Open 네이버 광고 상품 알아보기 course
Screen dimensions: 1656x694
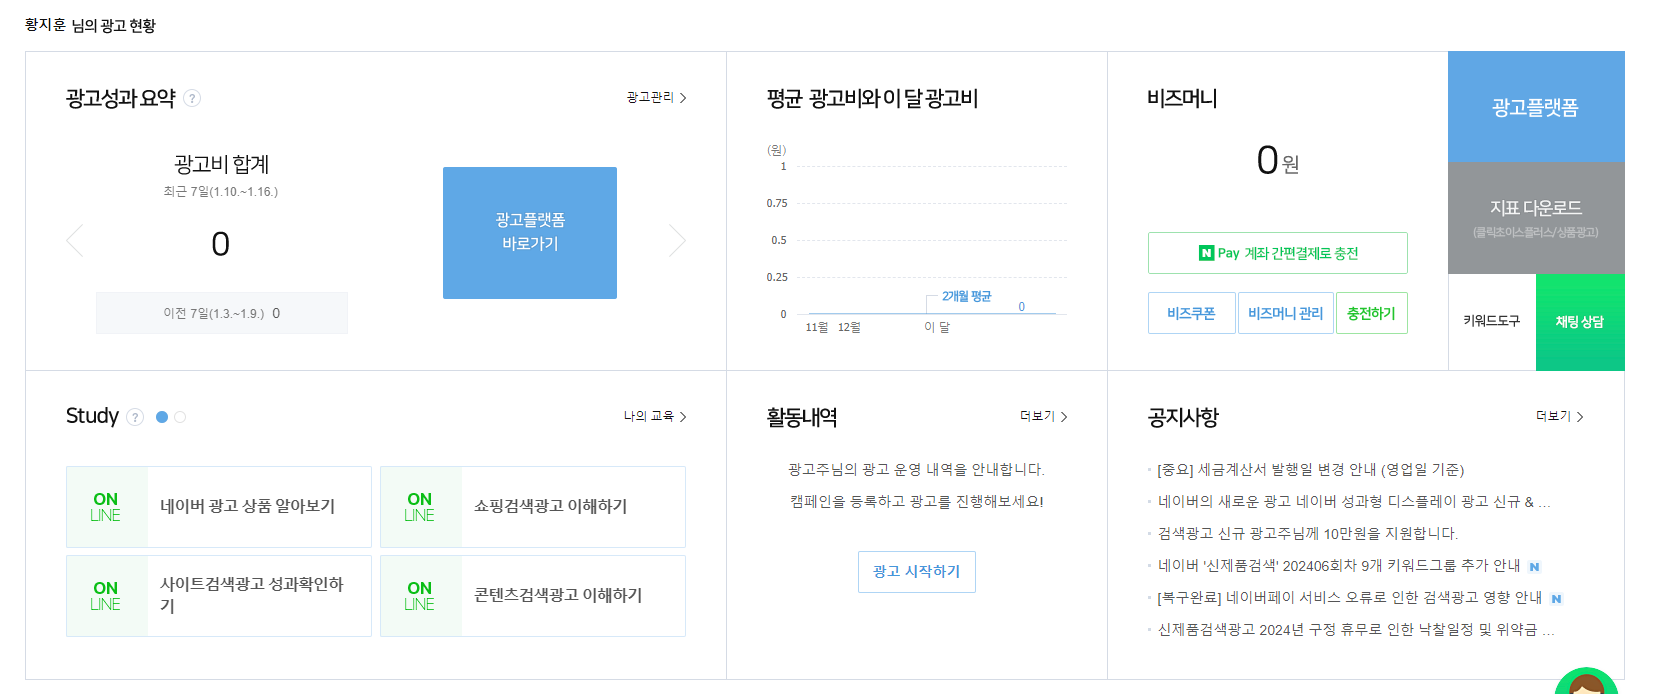click(x=219, y=507)
